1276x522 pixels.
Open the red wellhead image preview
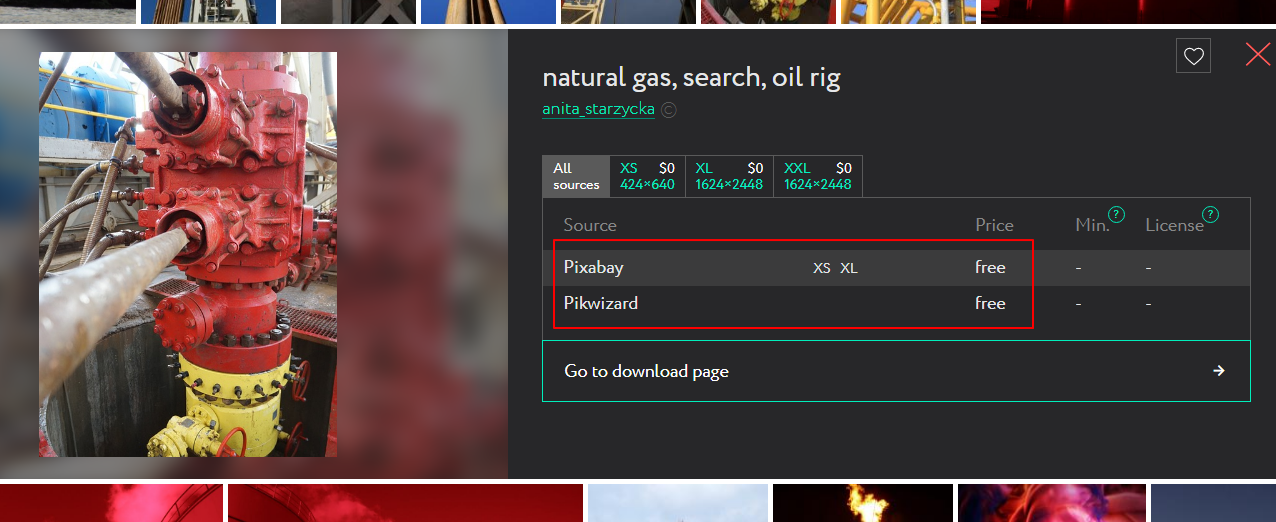pos(188,254)
